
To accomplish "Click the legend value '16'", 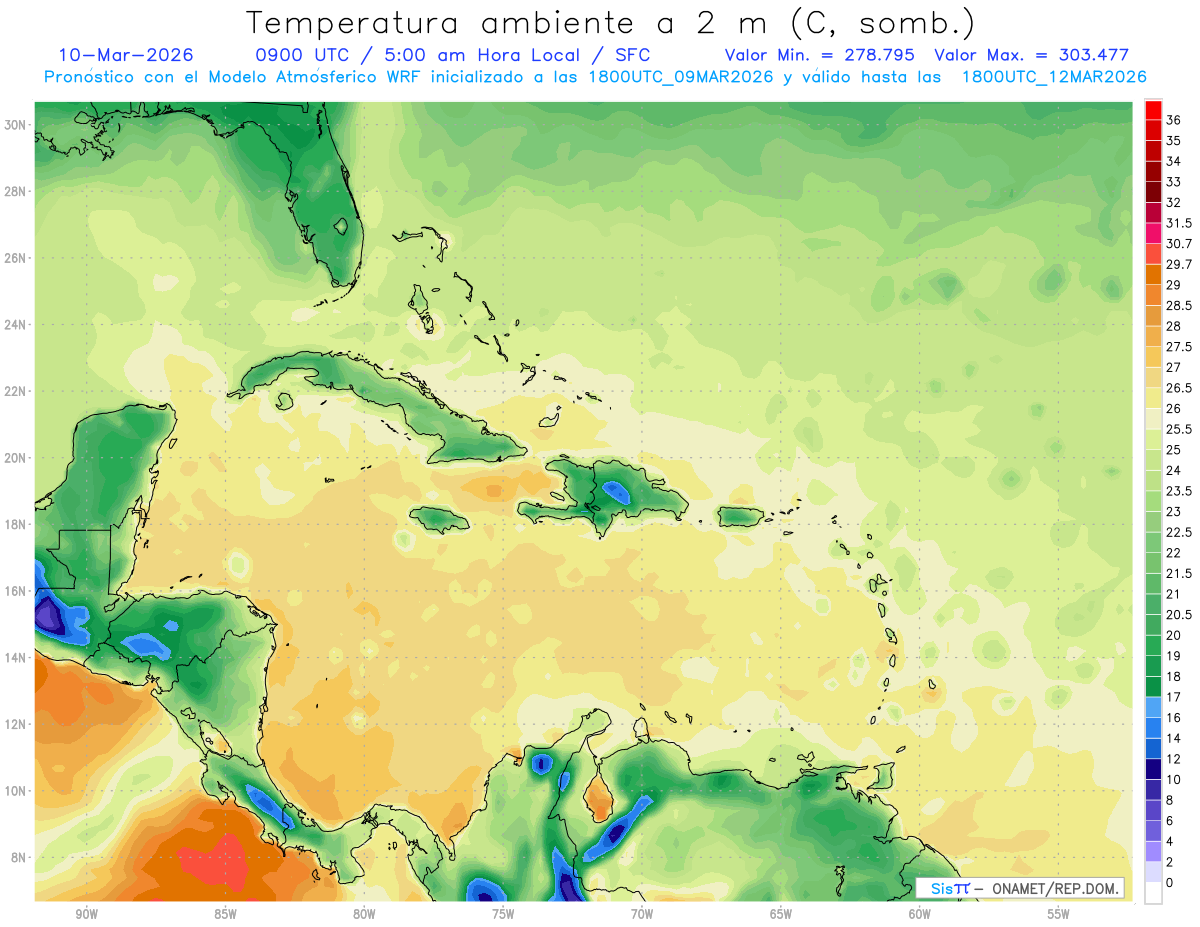I will [x=1174, y=718].
